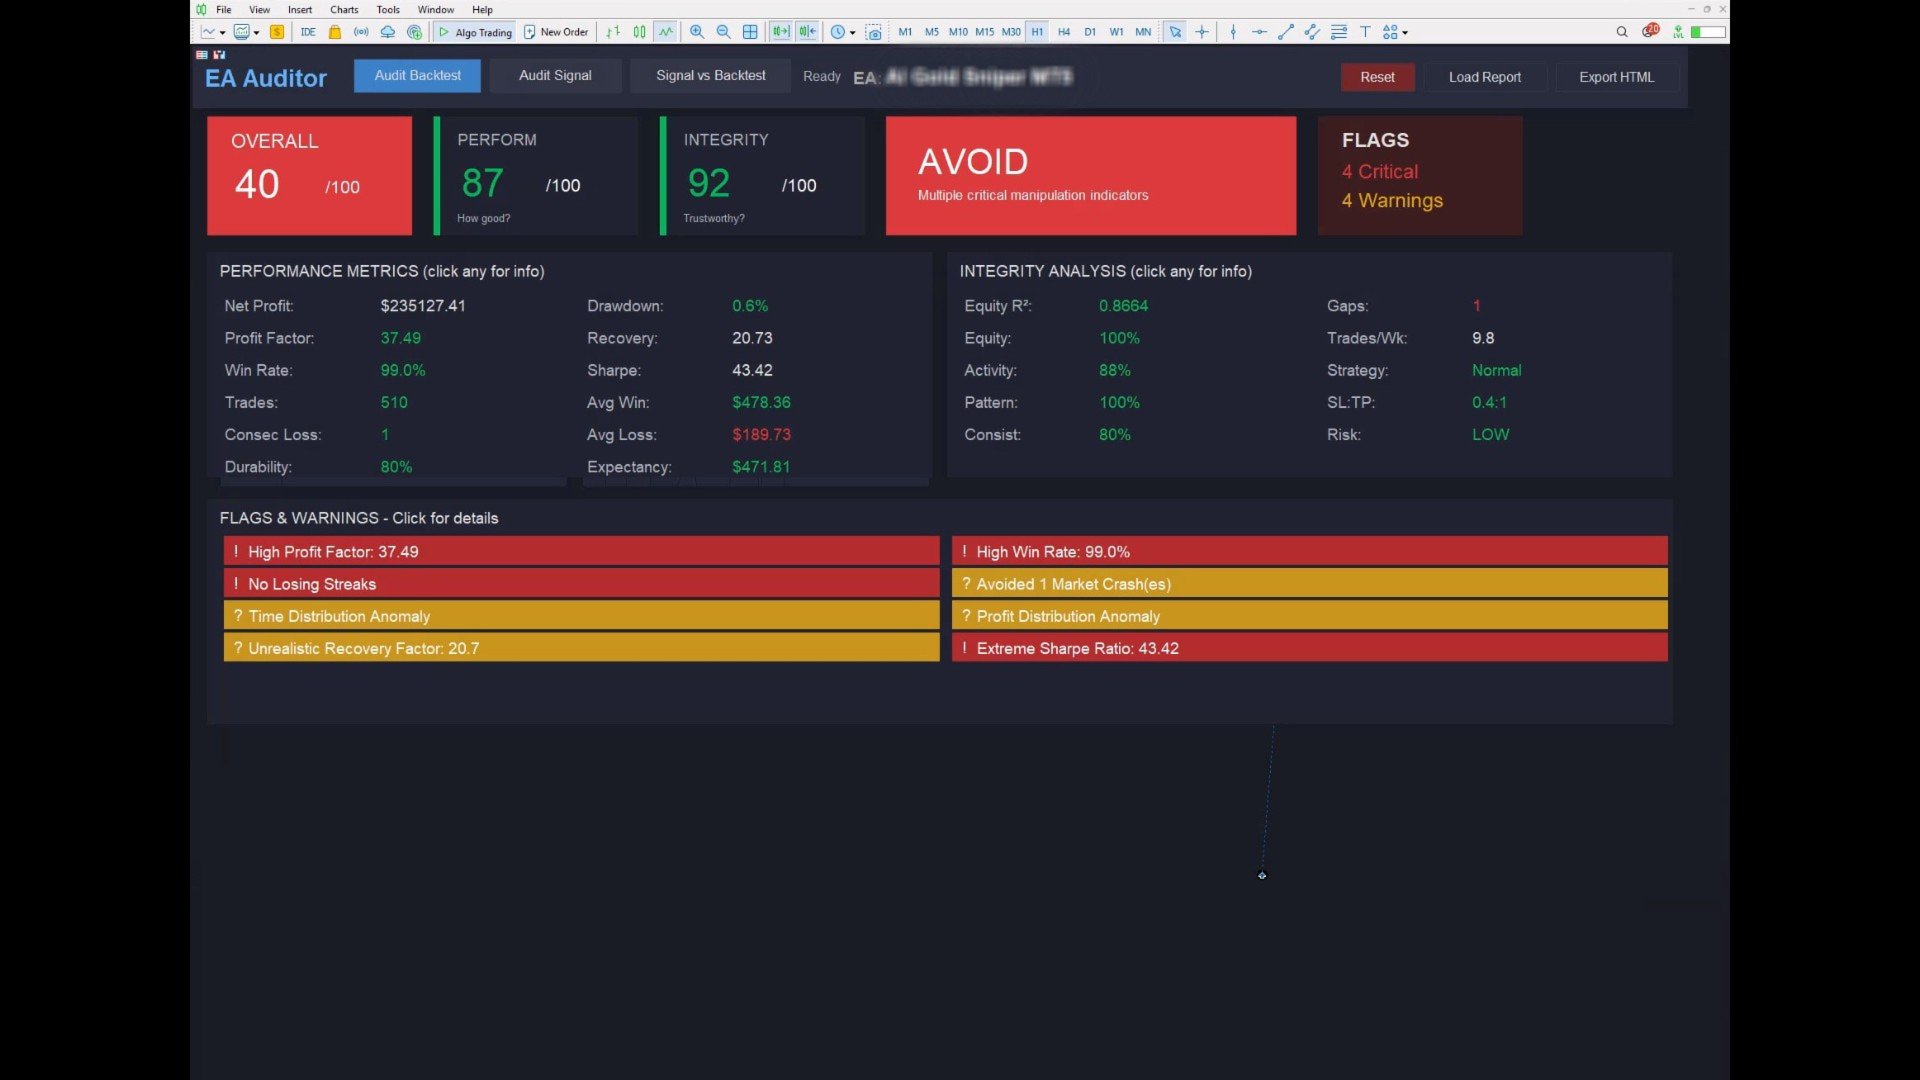The width and height of the screenshot is (1920, 1080).
Task: Switch to the line chart toggle
Action: (x=666, y=32)
